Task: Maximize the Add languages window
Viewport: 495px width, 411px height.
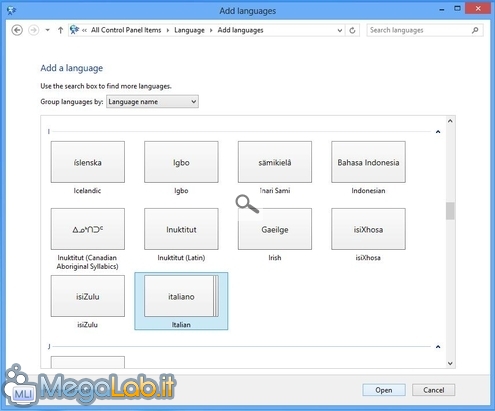Action: tap(457, 9)
